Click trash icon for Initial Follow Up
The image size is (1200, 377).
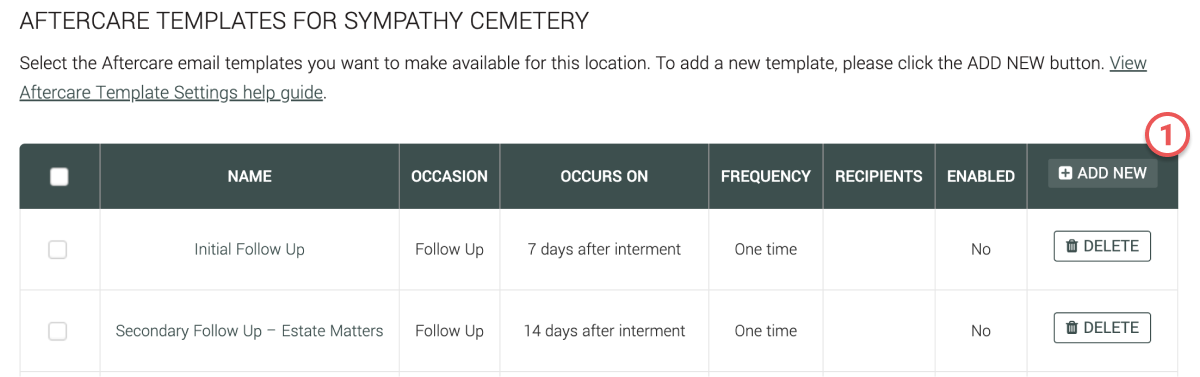click(1071, 246)
